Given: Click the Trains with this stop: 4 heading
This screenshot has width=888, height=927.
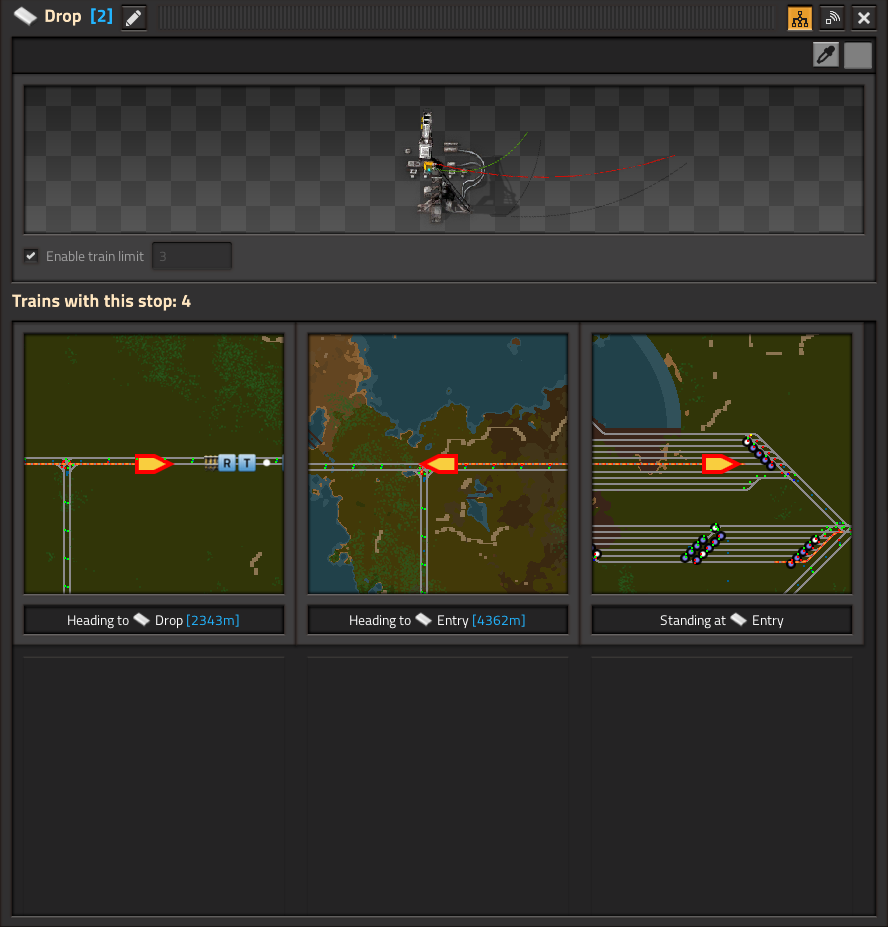Looking at the screenshot, I should [101, 302].
